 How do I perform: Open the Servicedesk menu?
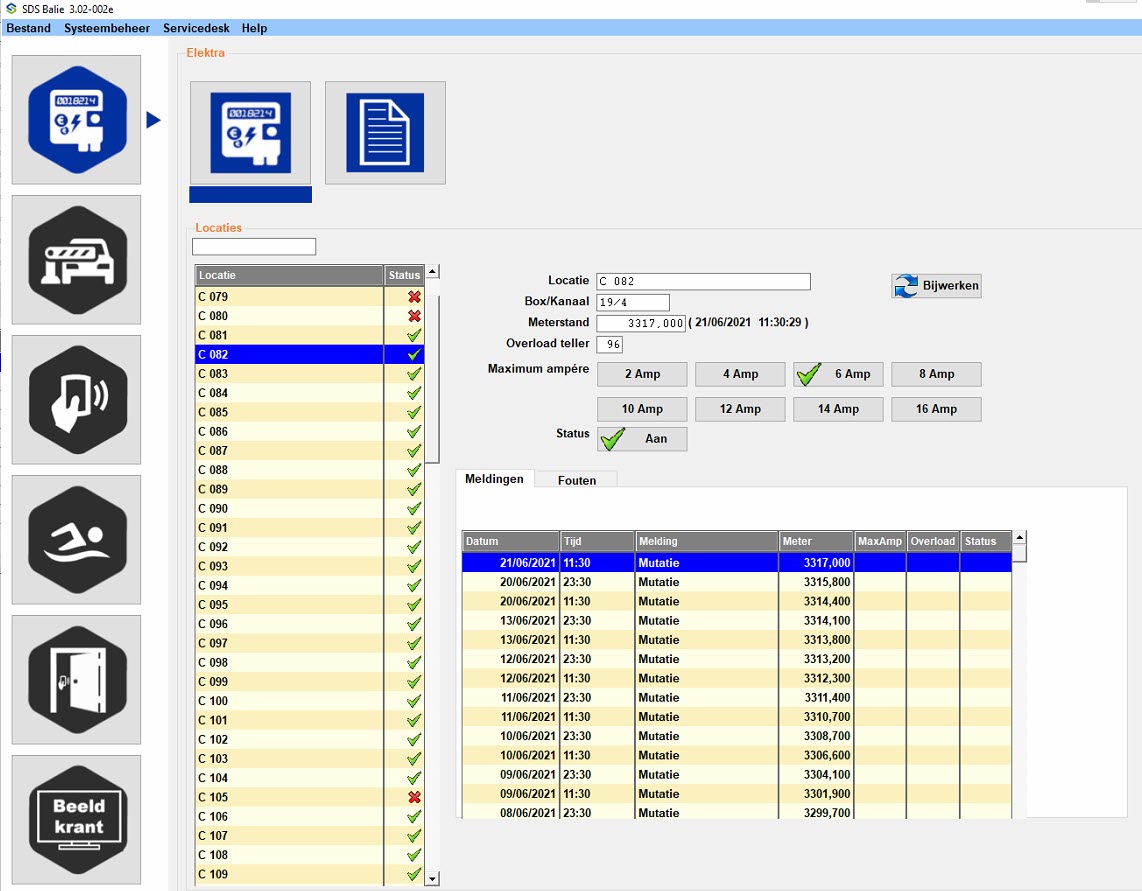[196, 28]
